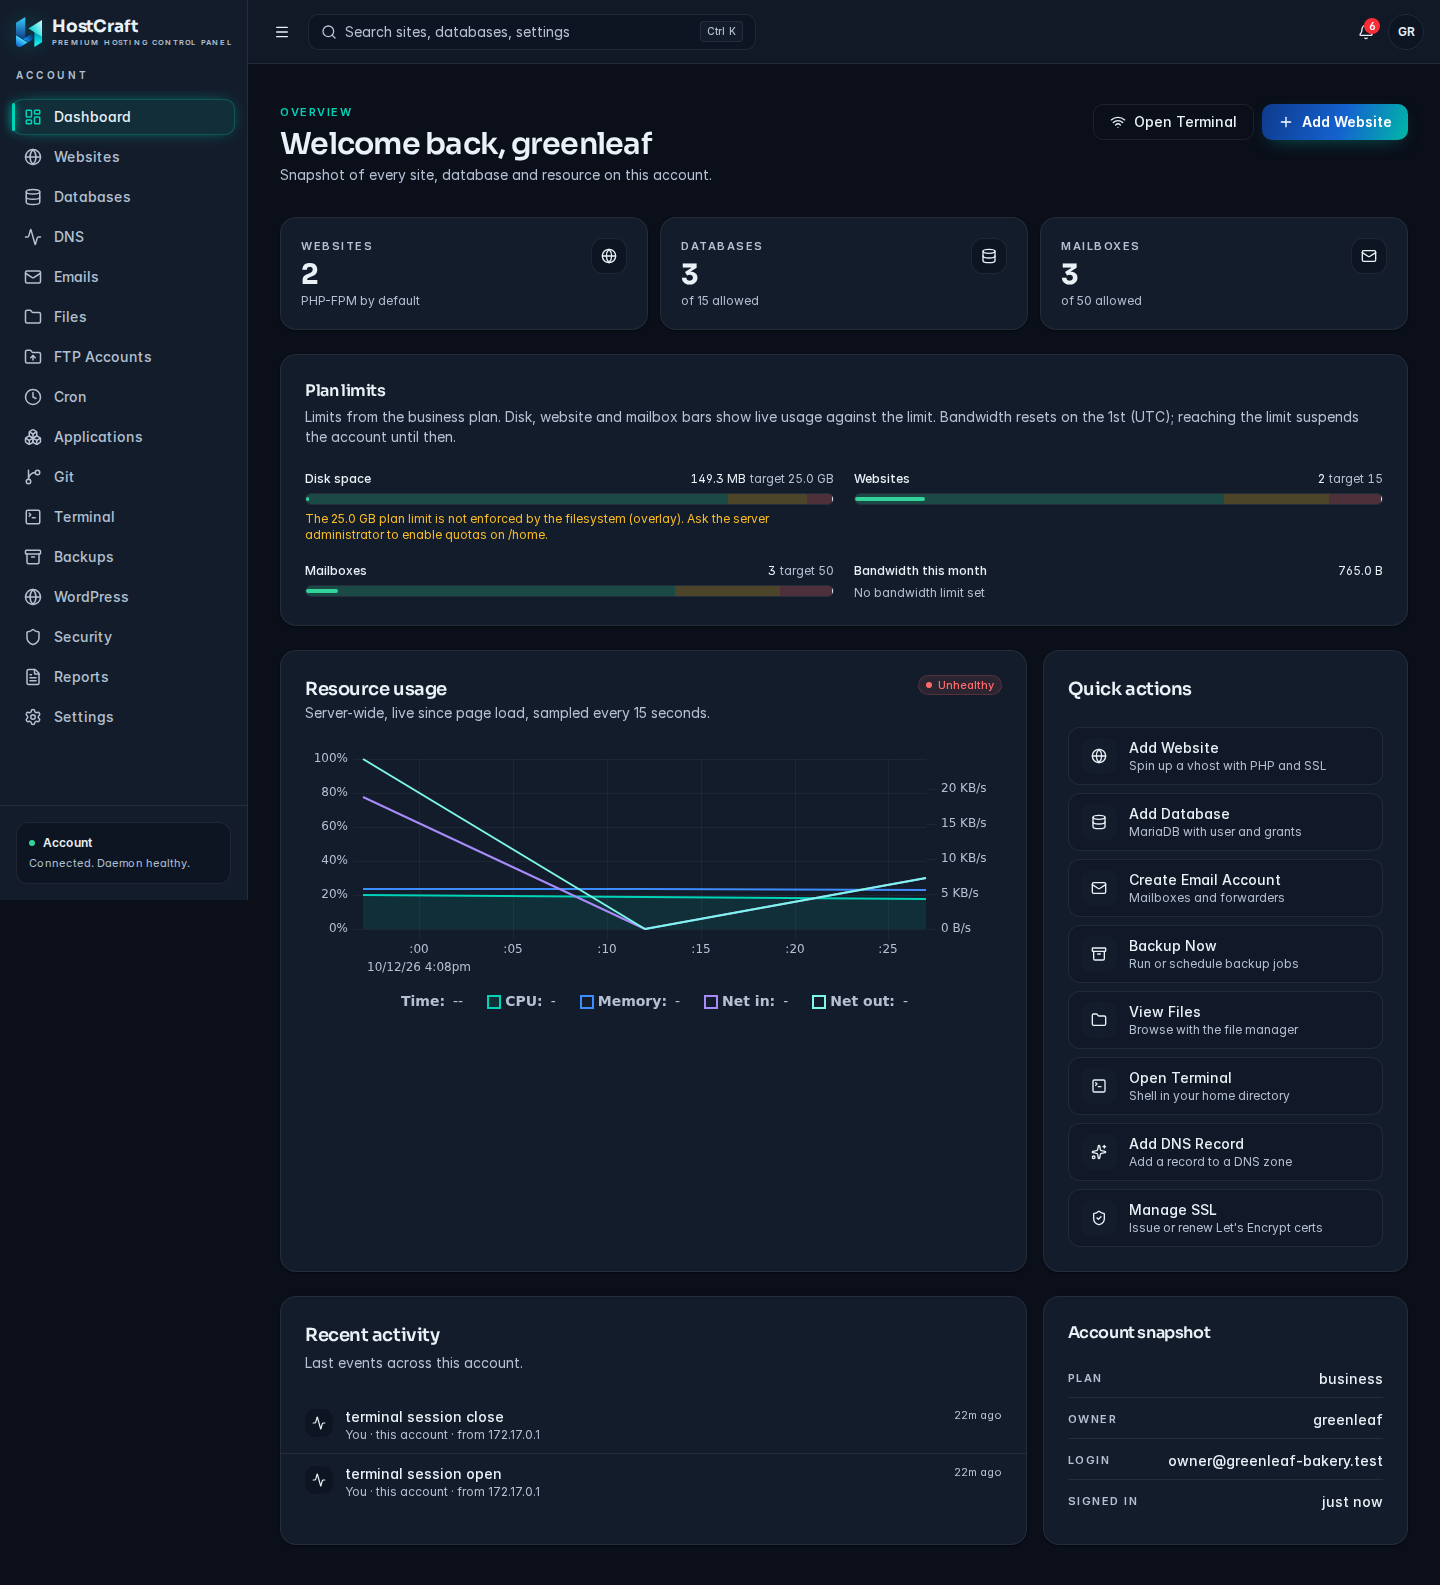Click the icon beside Add DNS Record
This screenshot has width=1440, height=1585.
tap(1099, 1152)
